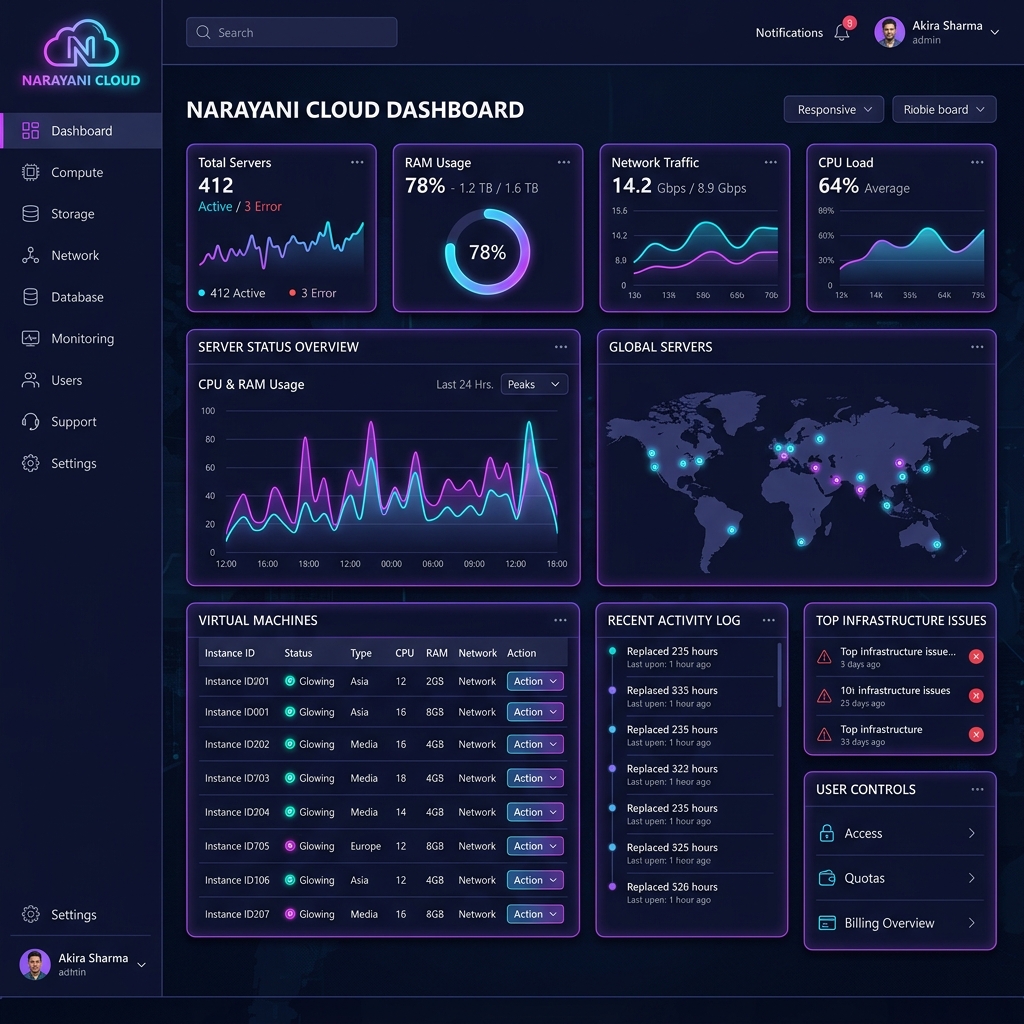Click the Narayani Cloud logo
Screen dimensions: 1024x1024
(81, 54)
